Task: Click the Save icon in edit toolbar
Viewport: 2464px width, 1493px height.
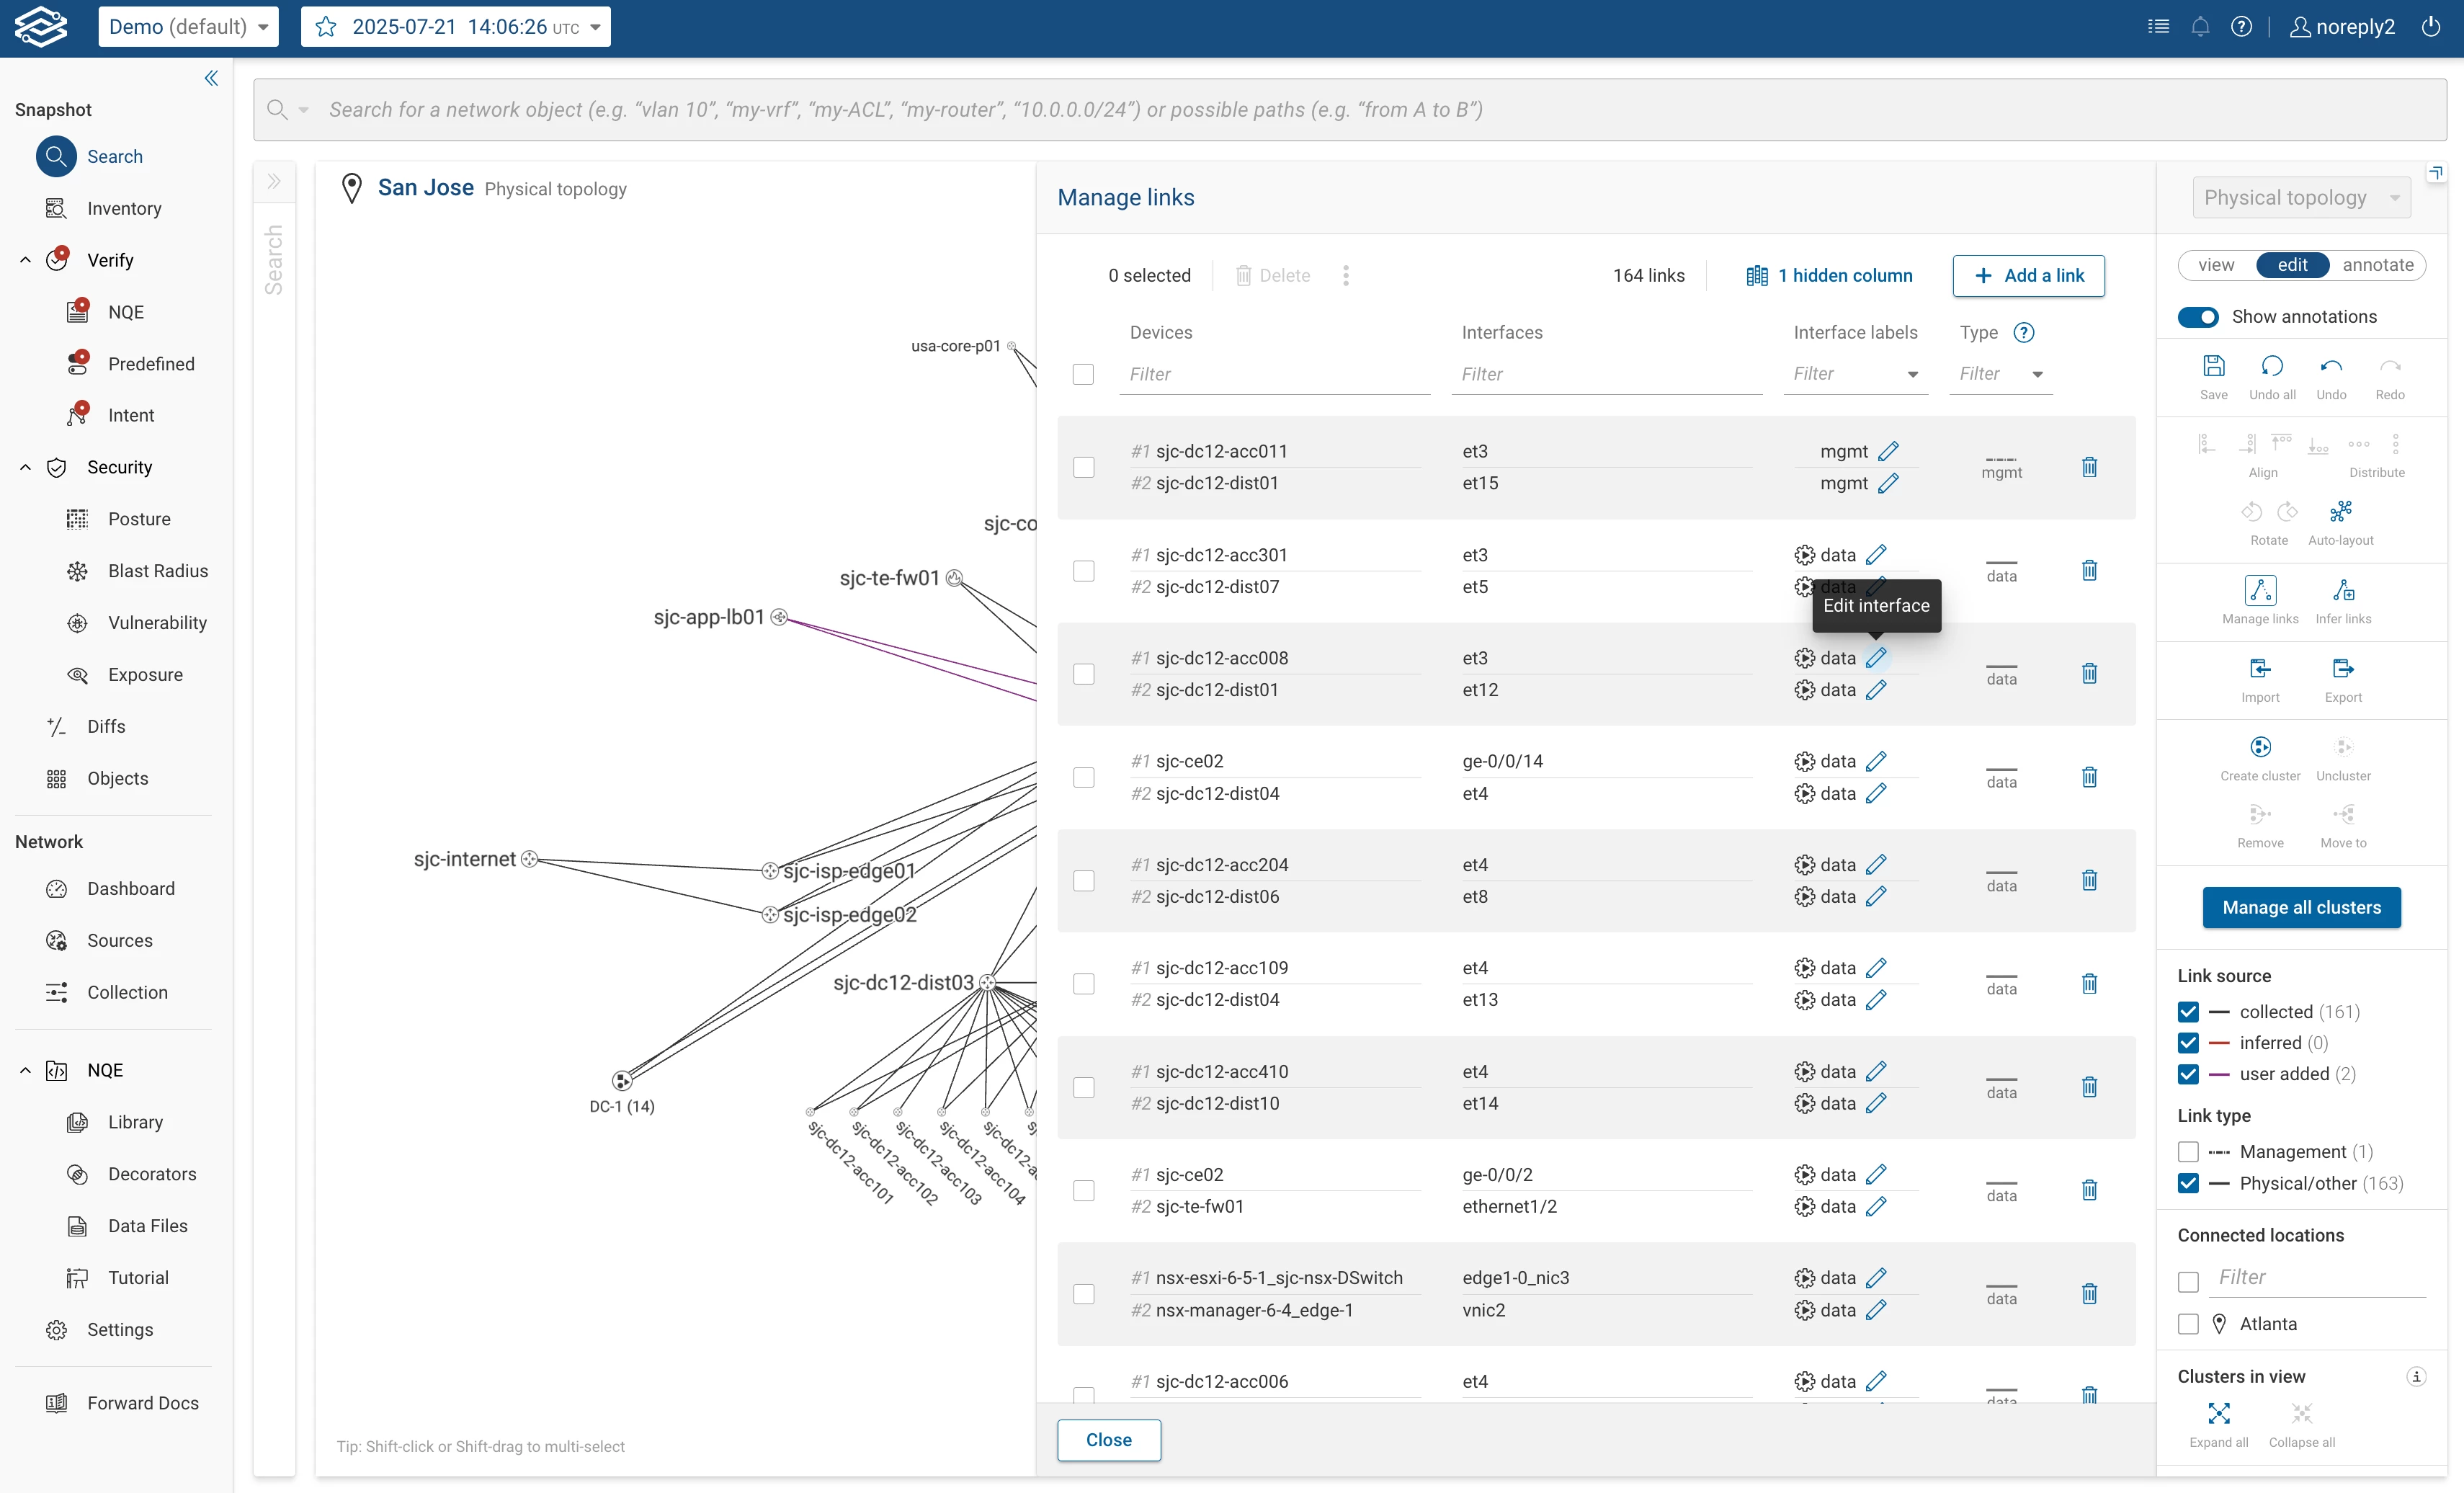Action: (x=2213, y=367)
